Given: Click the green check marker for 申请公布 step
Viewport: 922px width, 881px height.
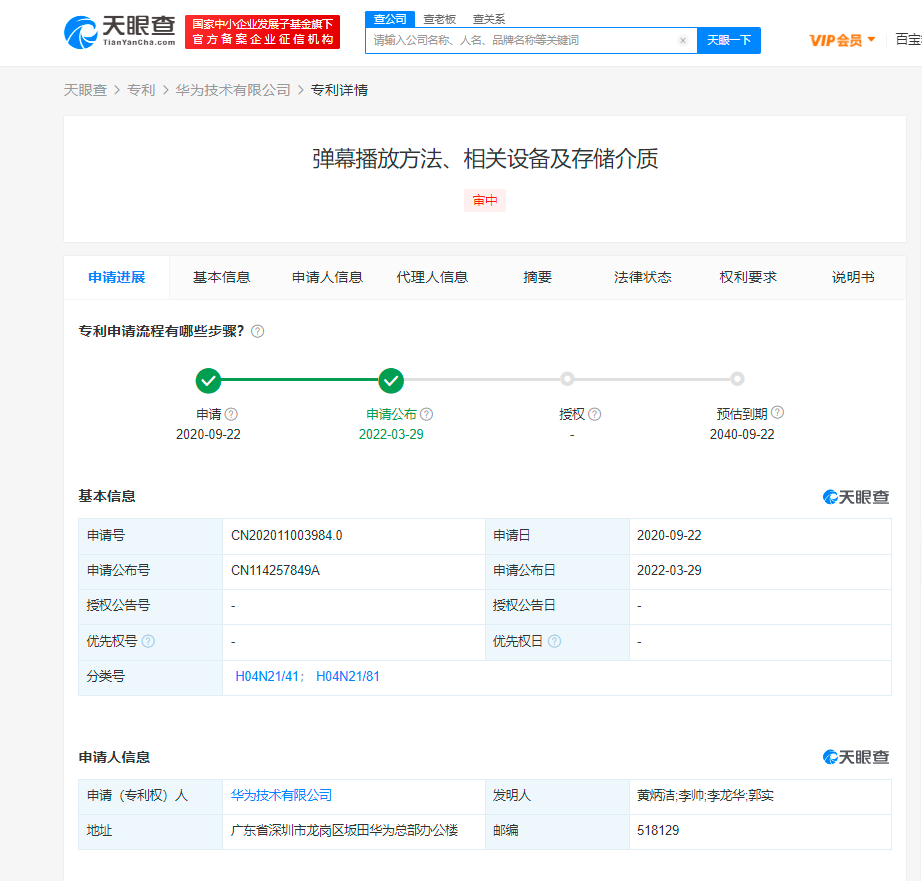Looking at the screenshot, I should point(391,381).
